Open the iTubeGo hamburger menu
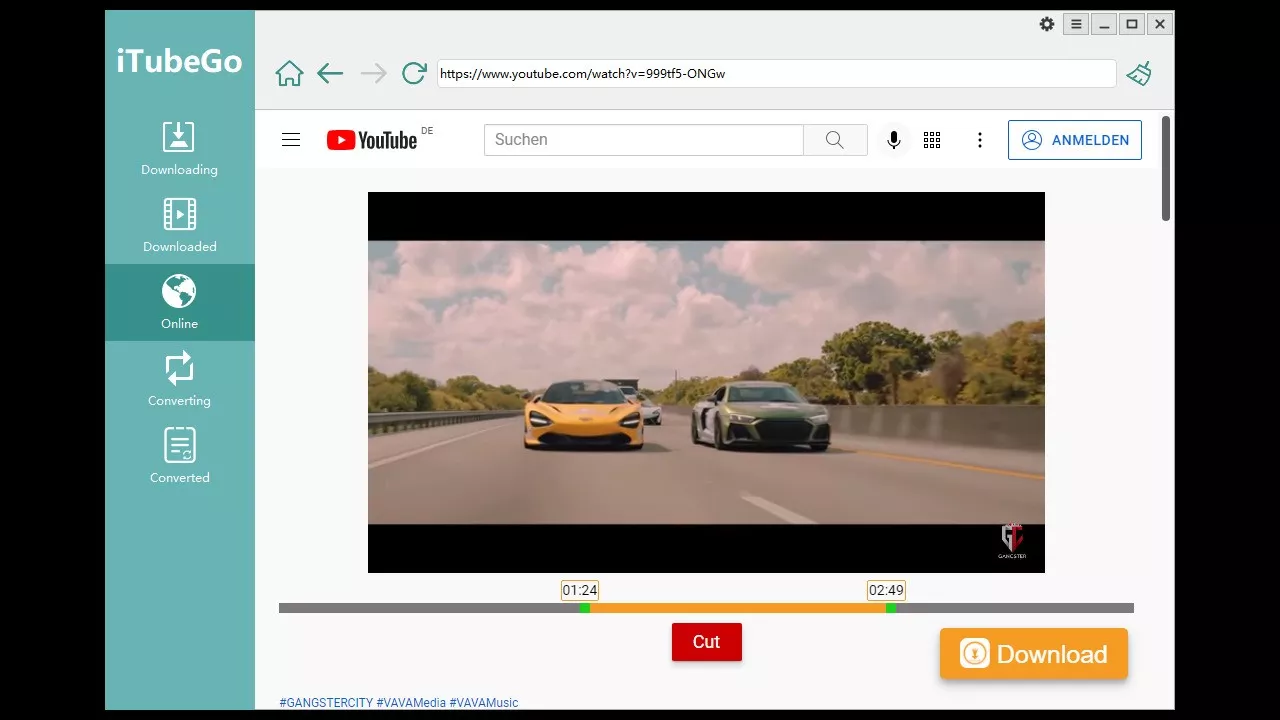This screenshot has width=1280, height=720. coord(1076,24)
